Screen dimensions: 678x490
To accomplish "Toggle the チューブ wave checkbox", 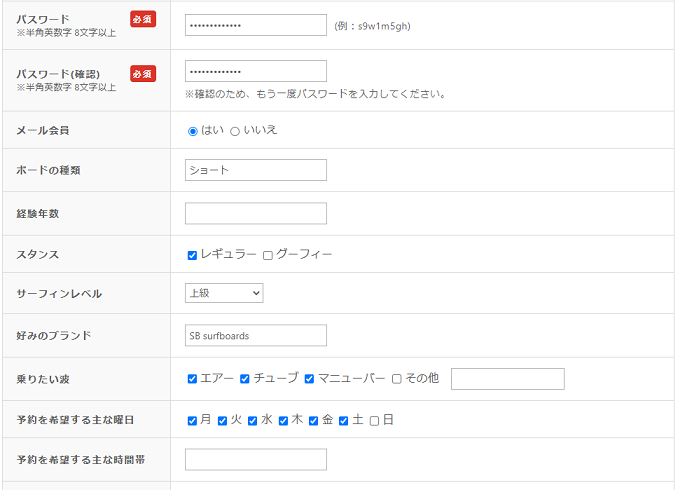I will [245, 379].
